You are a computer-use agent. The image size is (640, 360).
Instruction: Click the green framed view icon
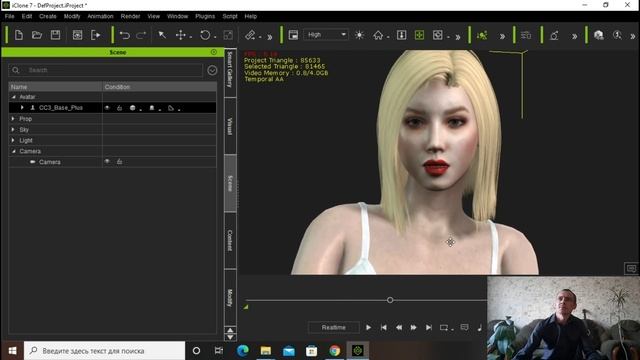[419, 35]
